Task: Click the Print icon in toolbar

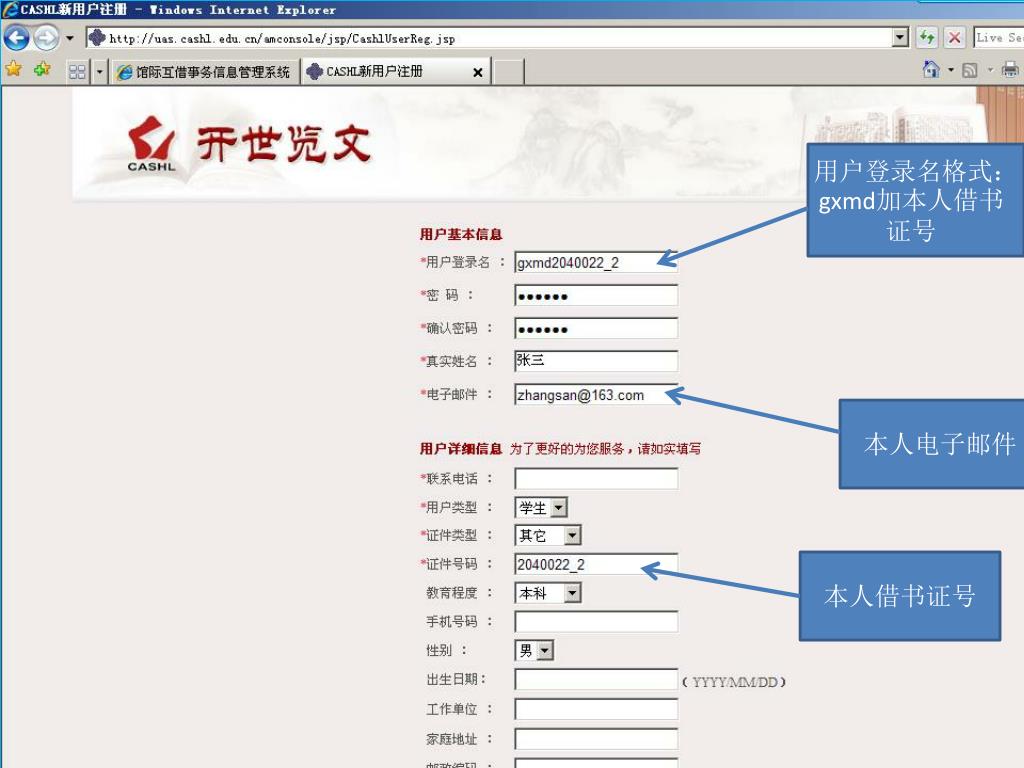Action: pos(1010,69)
